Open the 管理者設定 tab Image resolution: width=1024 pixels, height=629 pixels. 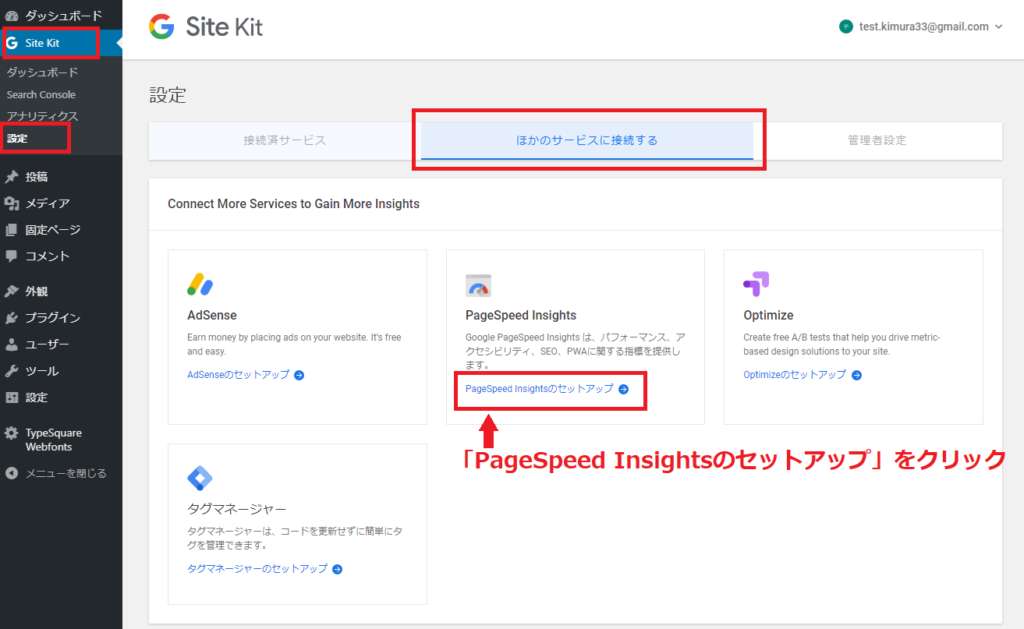coord(877,140)
